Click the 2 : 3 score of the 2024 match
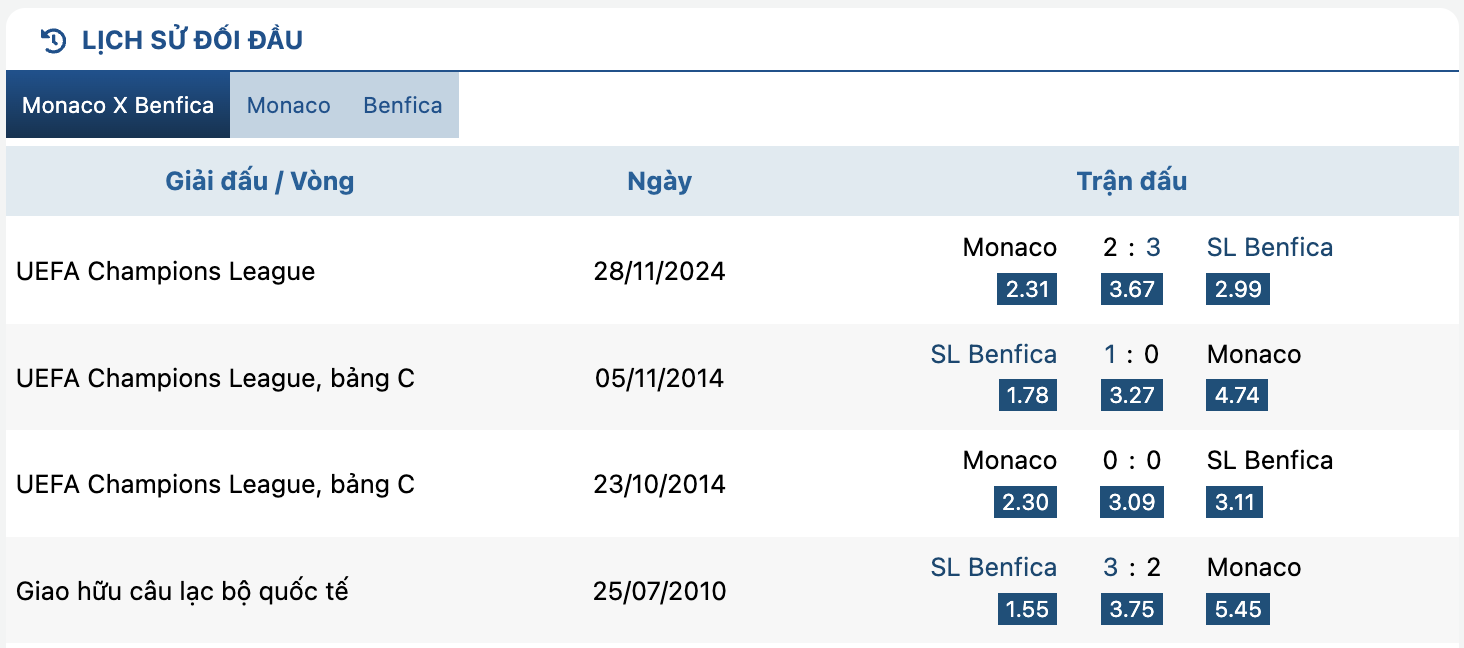This screenshot has height=648, width=1464. pyautogui.click(x=1132, y=247)
